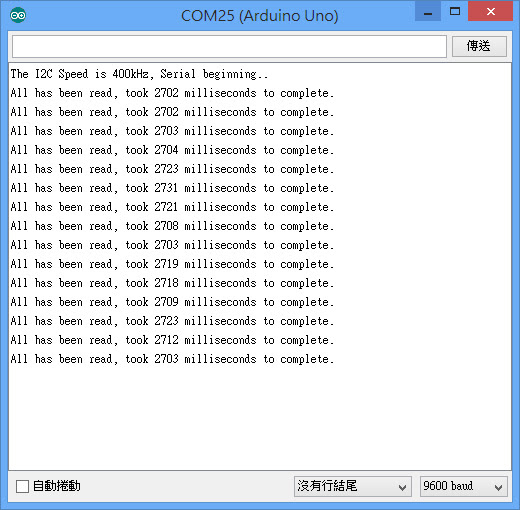Toggle the 自動捲動 autoscroll checkbox
This screenshot has width=520, height=510.
tap(22, 486)
